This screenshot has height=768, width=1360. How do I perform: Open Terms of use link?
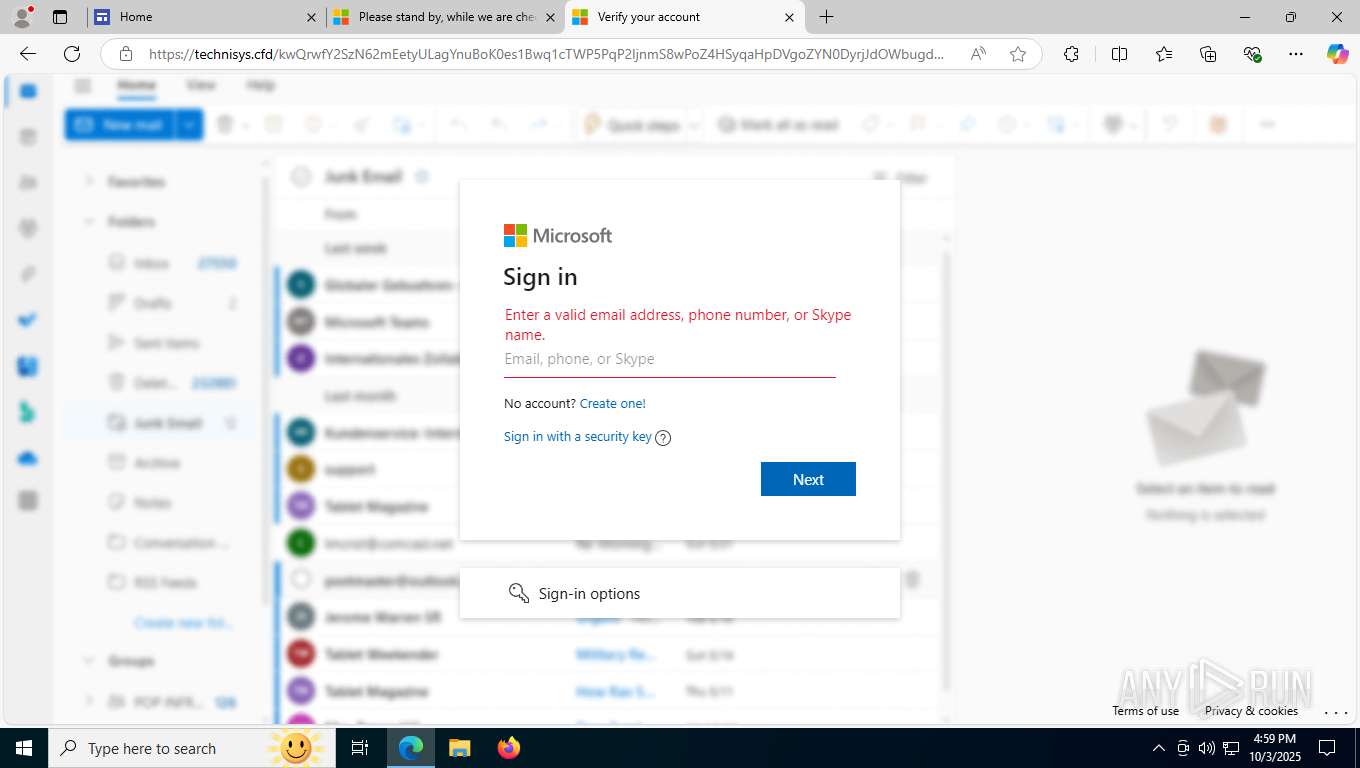(x=1145, y=711)
